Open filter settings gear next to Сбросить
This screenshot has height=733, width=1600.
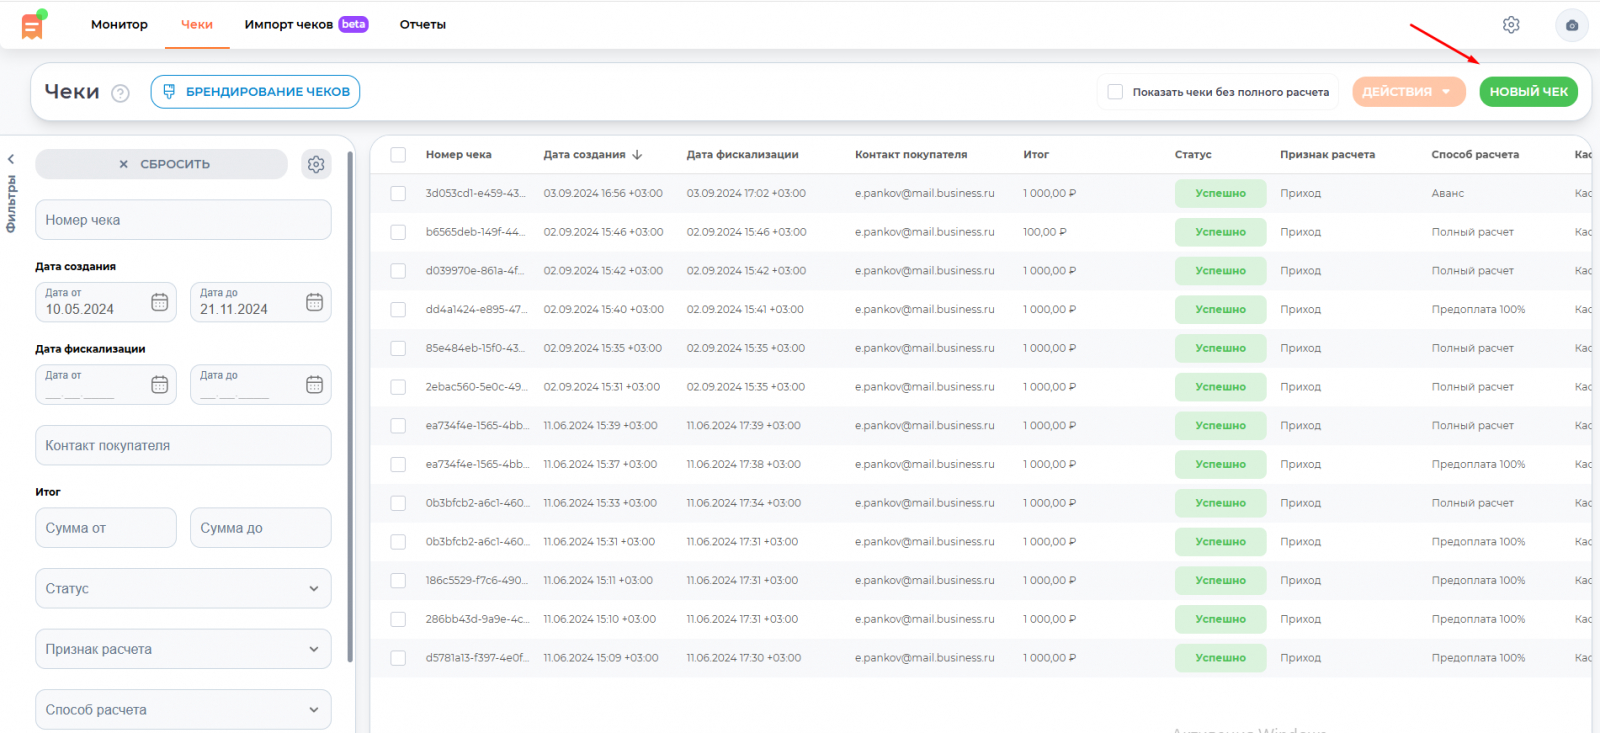[x=316, y=164]
